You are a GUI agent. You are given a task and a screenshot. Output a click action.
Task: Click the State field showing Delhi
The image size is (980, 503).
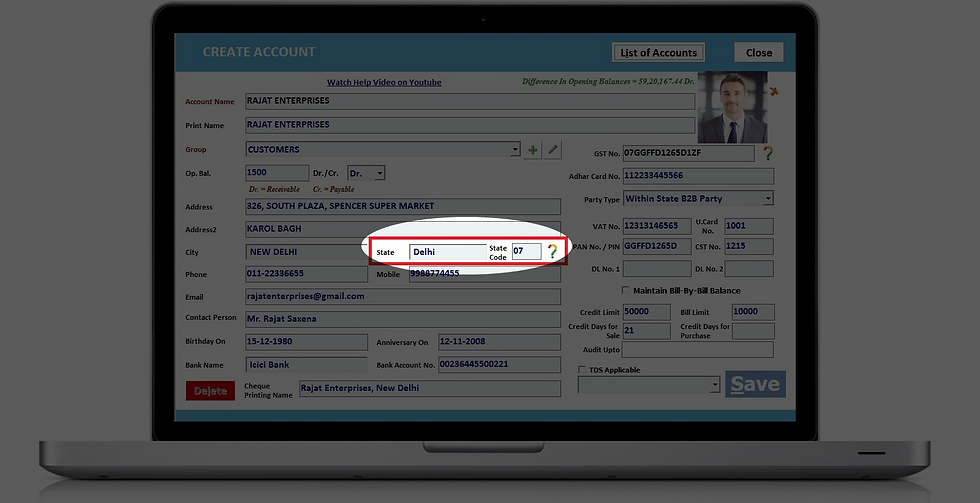(x=448, y=252)
